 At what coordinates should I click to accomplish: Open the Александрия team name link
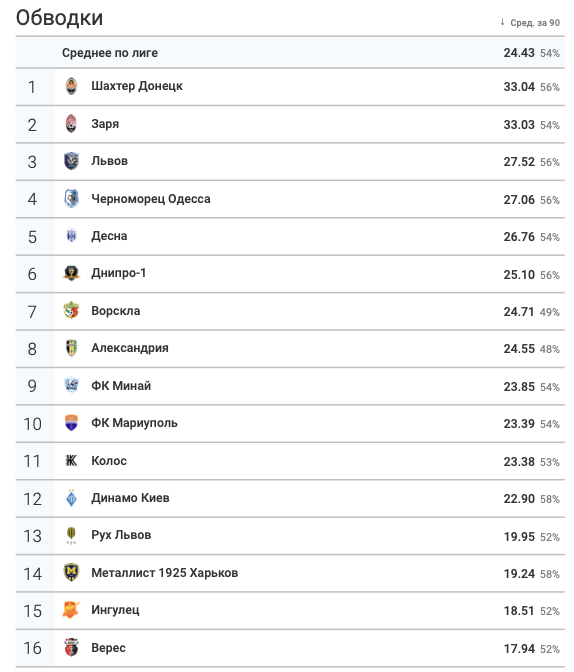click(x=130, y=348)
